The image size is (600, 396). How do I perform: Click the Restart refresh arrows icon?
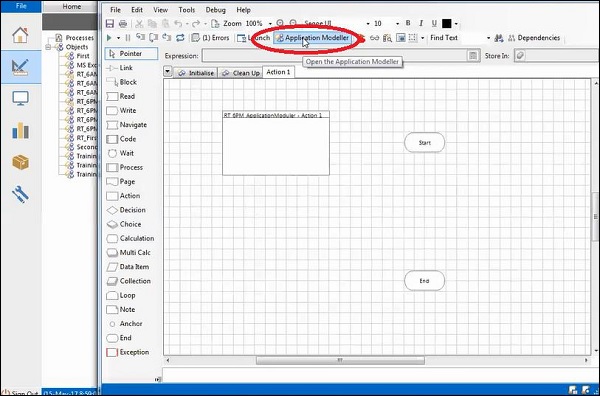click(180, 37)
